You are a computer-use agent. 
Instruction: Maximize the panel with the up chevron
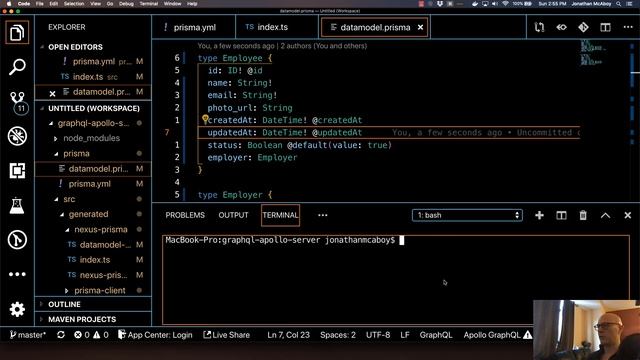605,215
